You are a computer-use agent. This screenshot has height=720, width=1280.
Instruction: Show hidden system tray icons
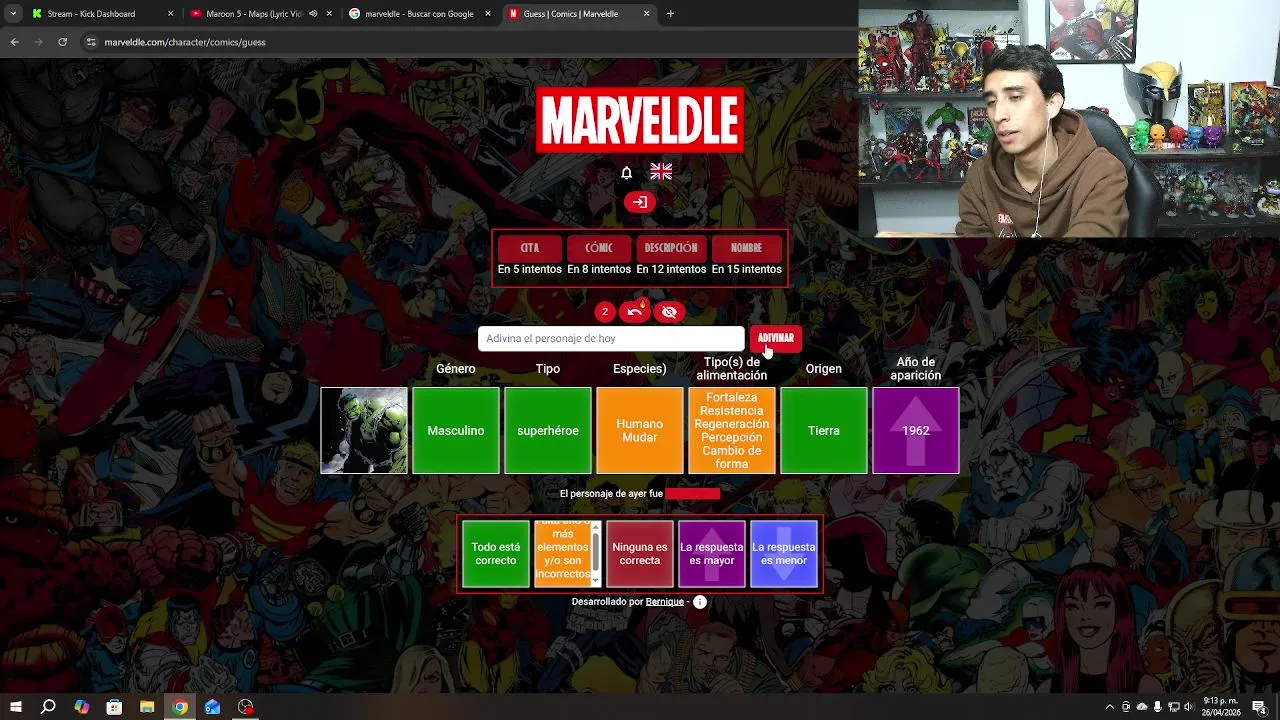tap(1109, 707)
